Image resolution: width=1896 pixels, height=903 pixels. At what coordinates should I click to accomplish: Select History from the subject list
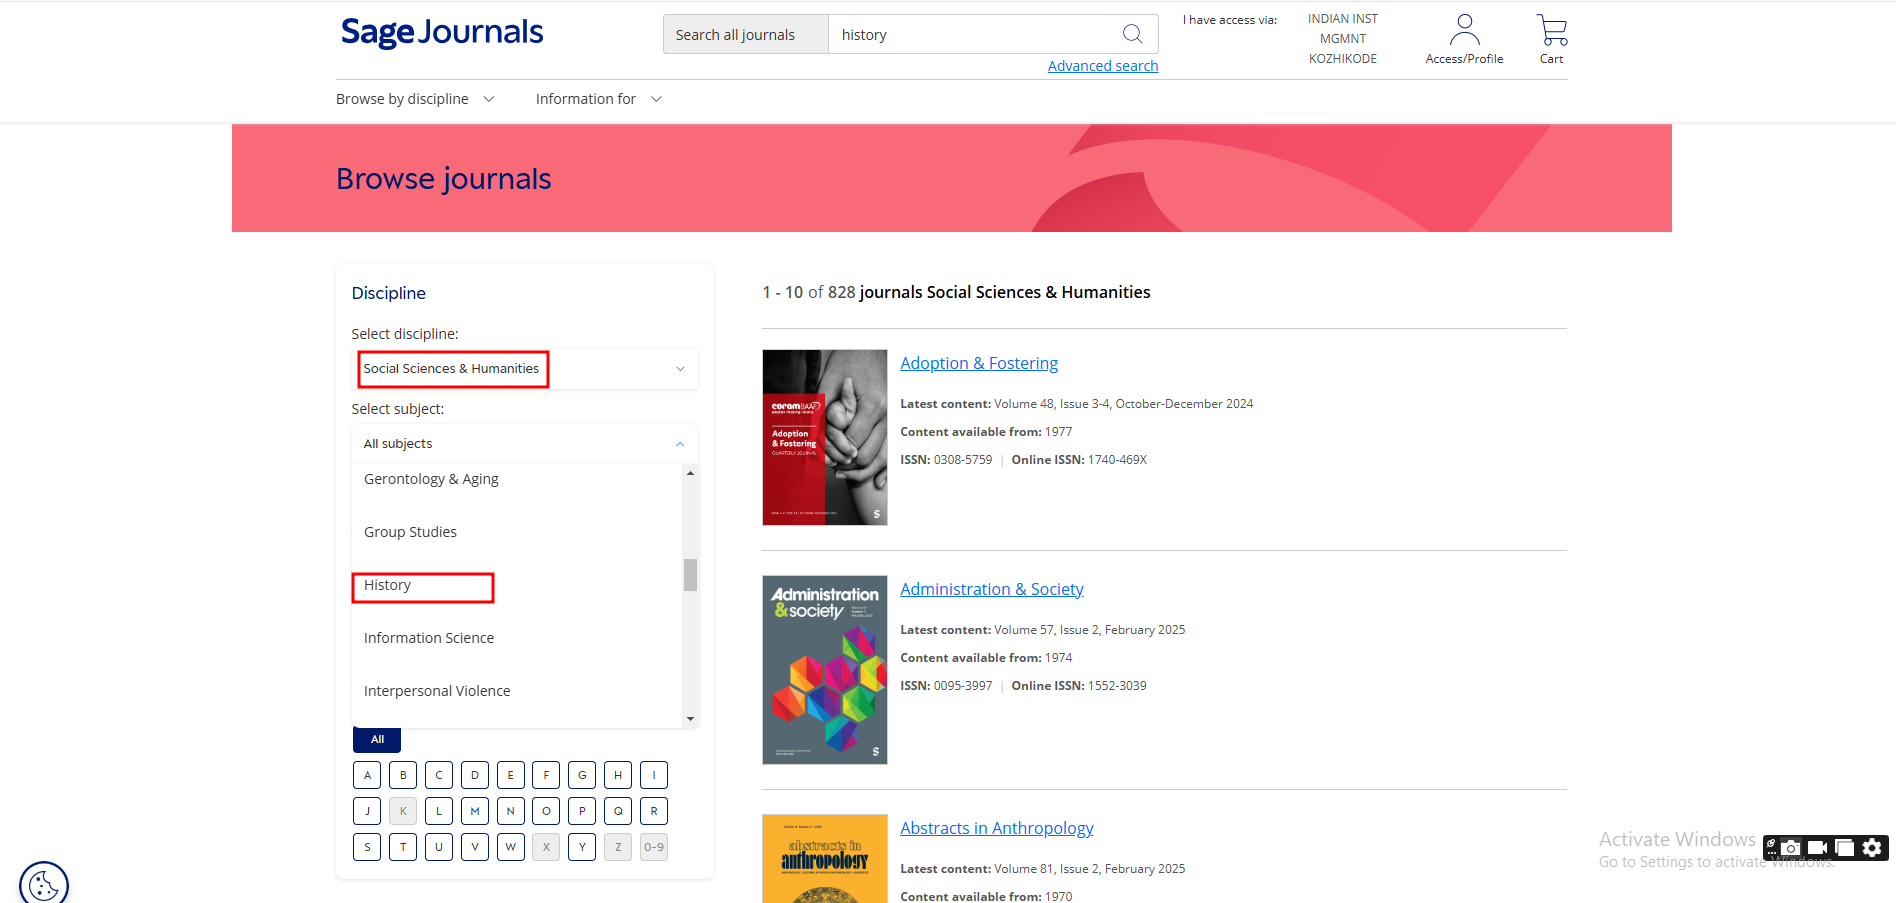click(x=388, y=586)
